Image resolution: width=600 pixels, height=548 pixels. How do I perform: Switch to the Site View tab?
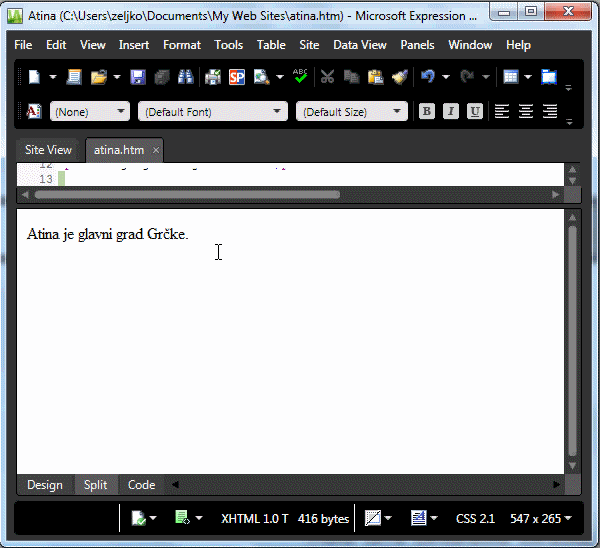tap(48, 150)
